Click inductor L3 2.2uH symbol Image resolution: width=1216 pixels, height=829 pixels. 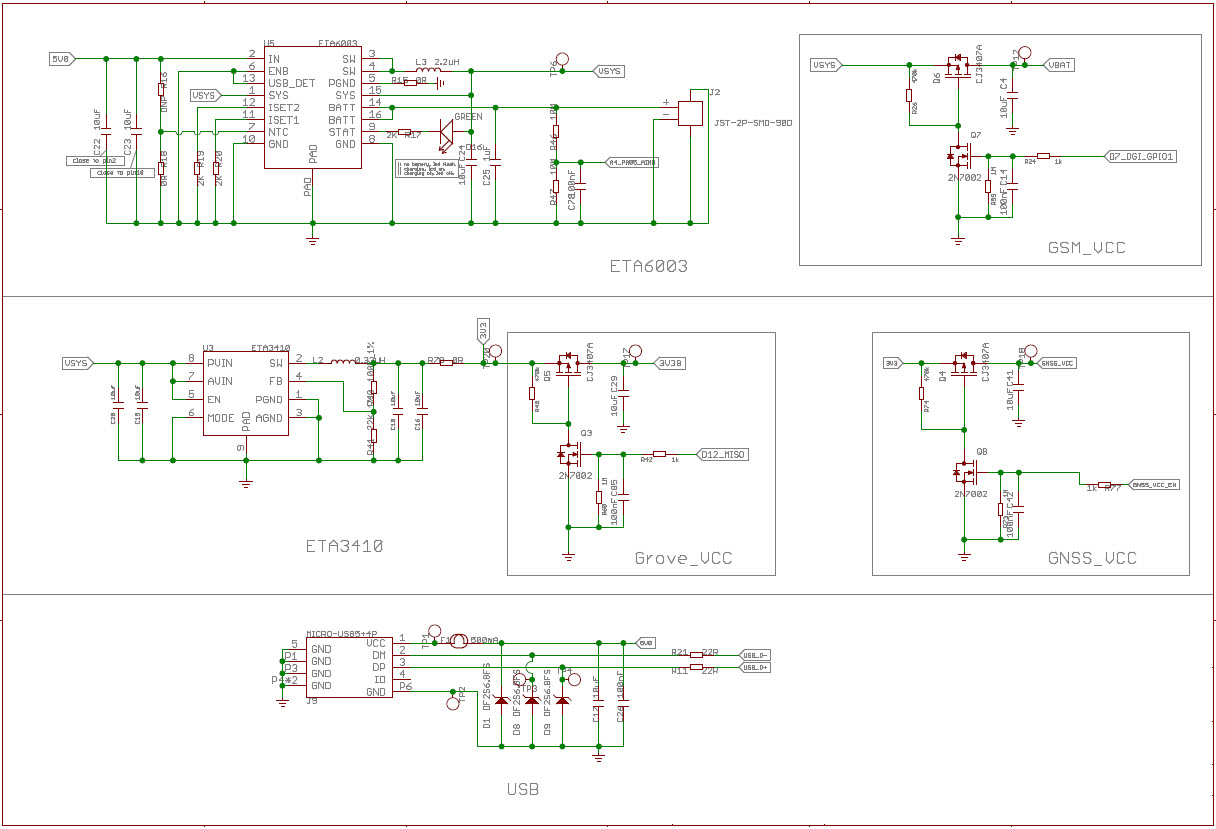[x=430, y=72]
